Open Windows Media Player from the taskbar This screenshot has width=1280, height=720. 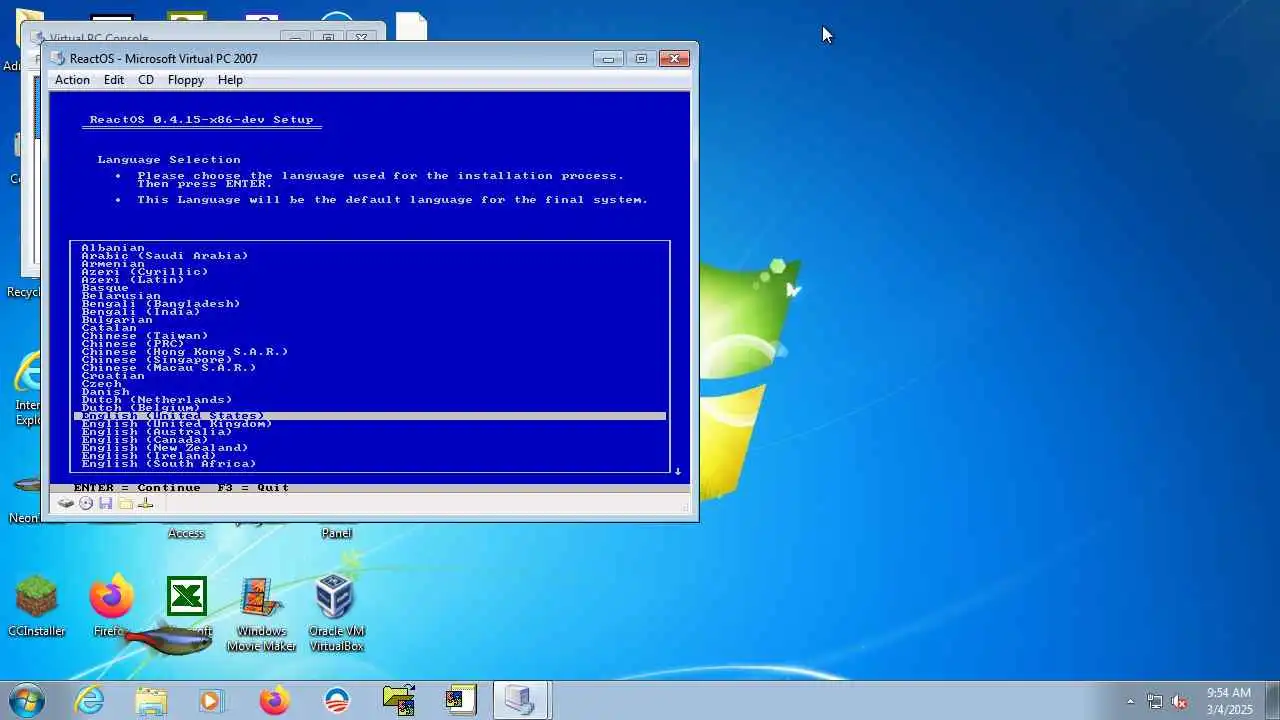[211, 700]
